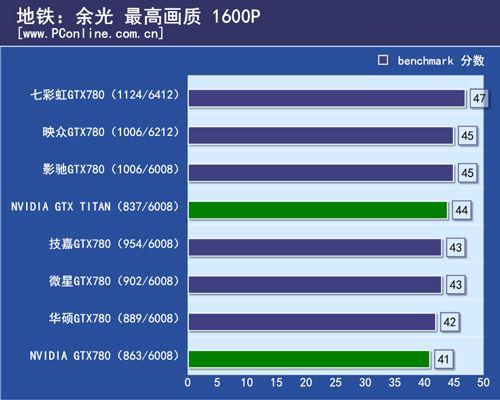Click the label 微星GTX780 (902/6008)
The height and width of the screenshot is (400, 500).
[114, 281]
